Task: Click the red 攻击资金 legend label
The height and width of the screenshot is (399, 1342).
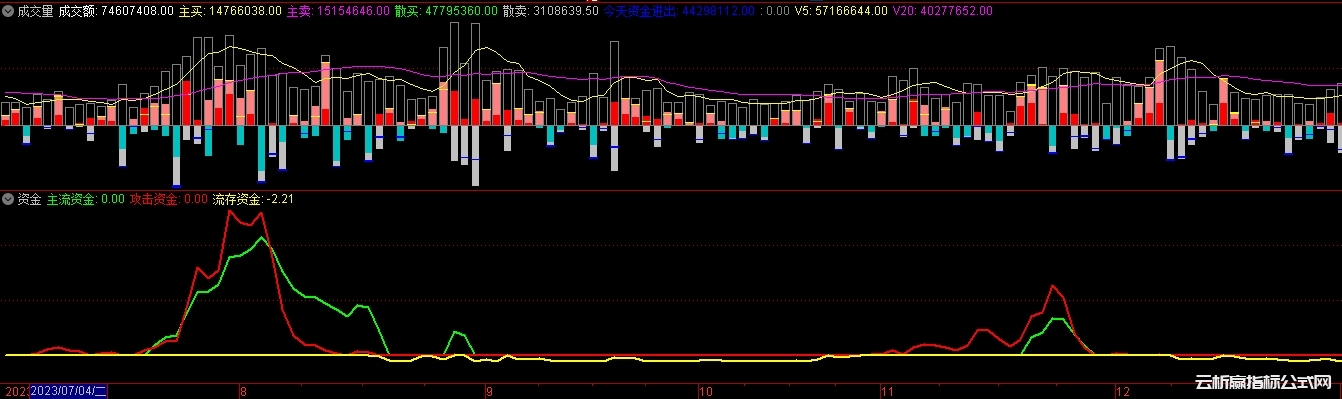Action: pos(169,200)
